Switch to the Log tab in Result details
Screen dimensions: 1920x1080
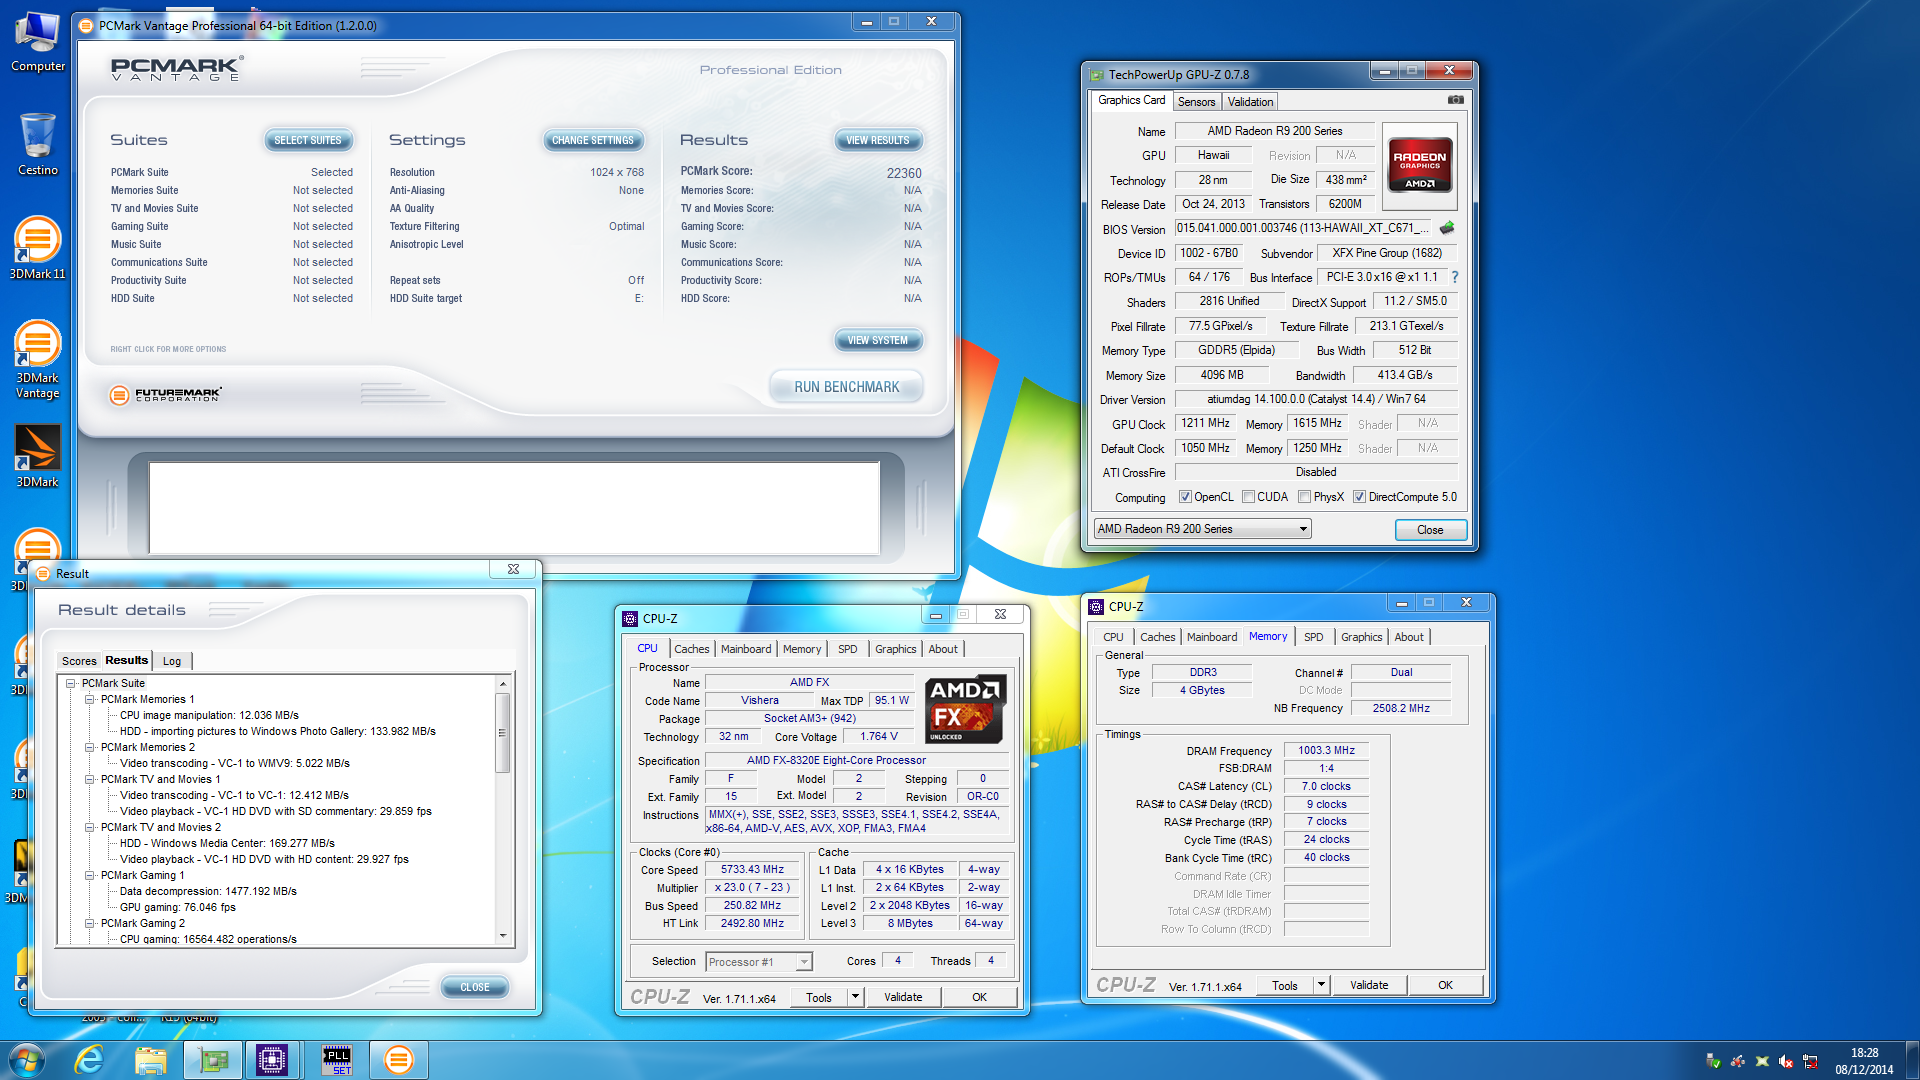[x=172, y=661]
